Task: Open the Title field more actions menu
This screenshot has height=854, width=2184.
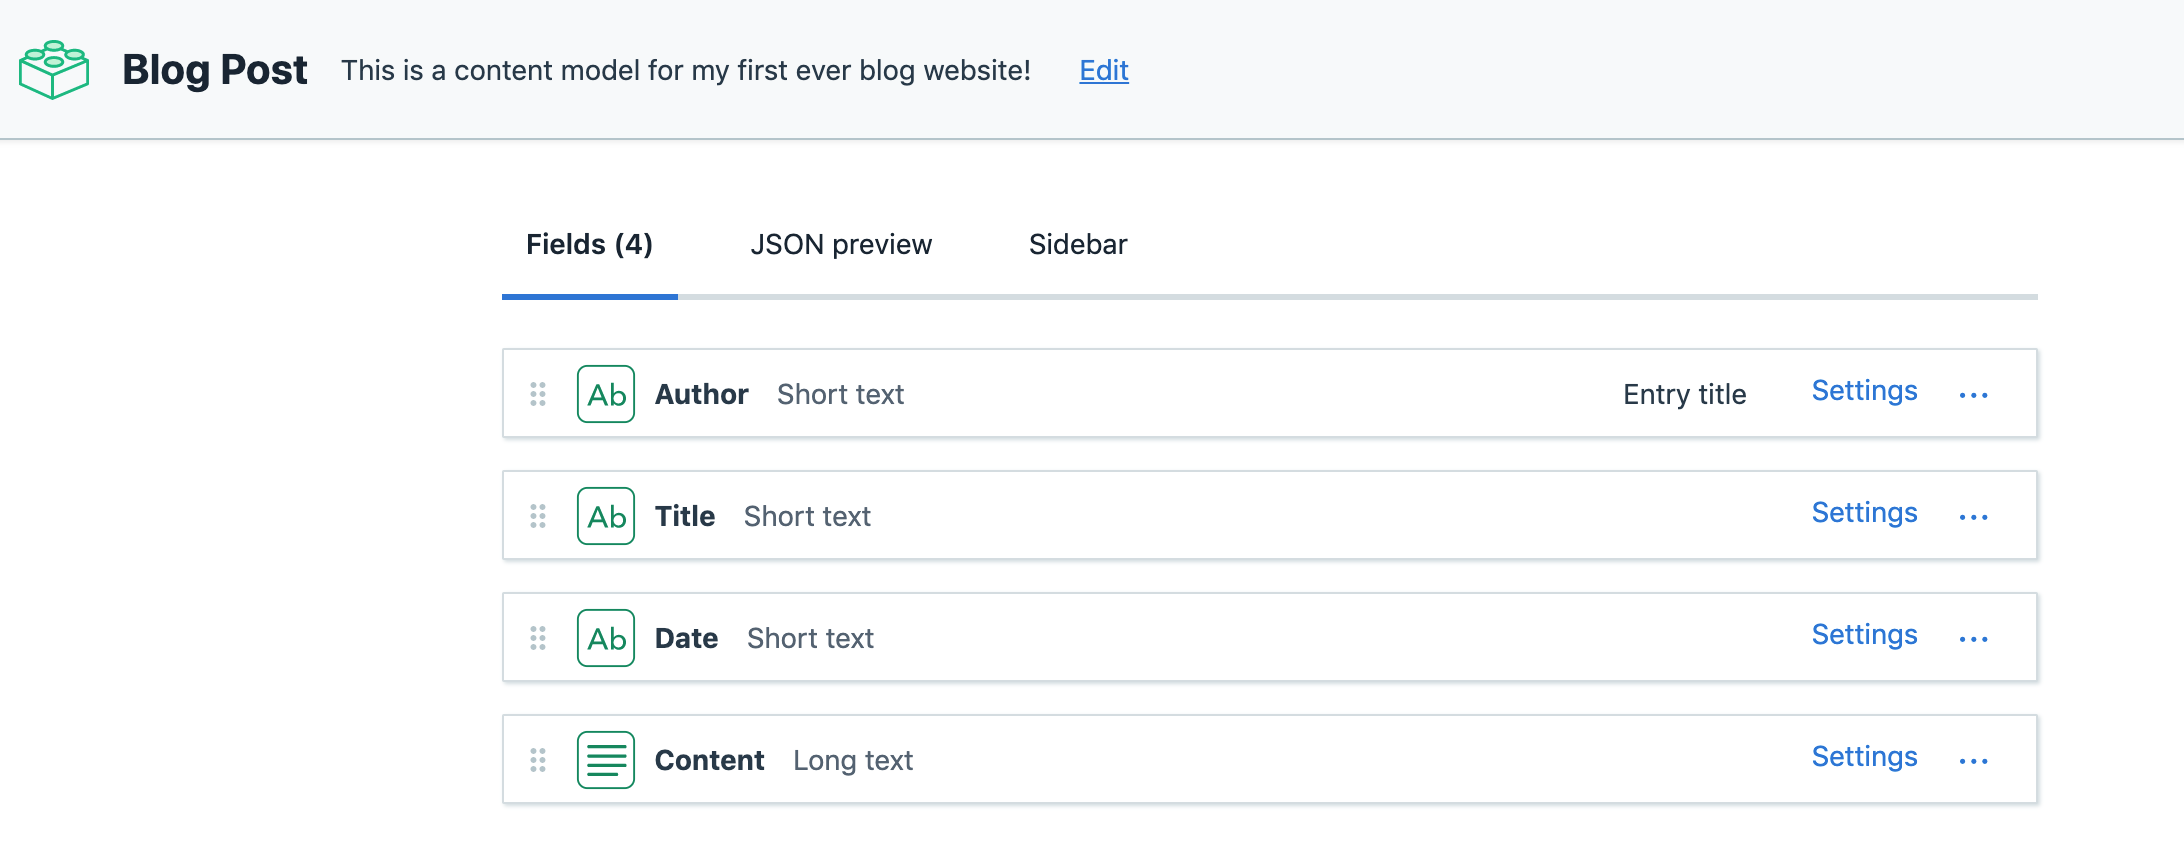Action: tap(1973, 517)
